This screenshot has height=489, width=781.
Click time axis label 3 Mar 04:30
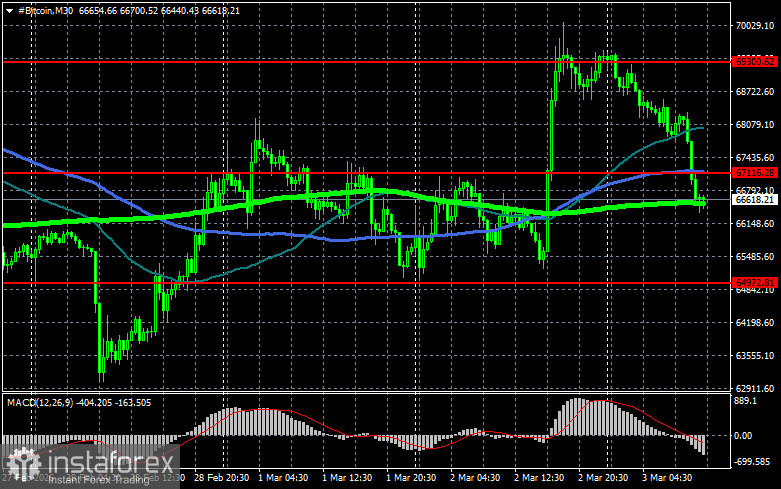pyautogui.click(x=667, y=478)
